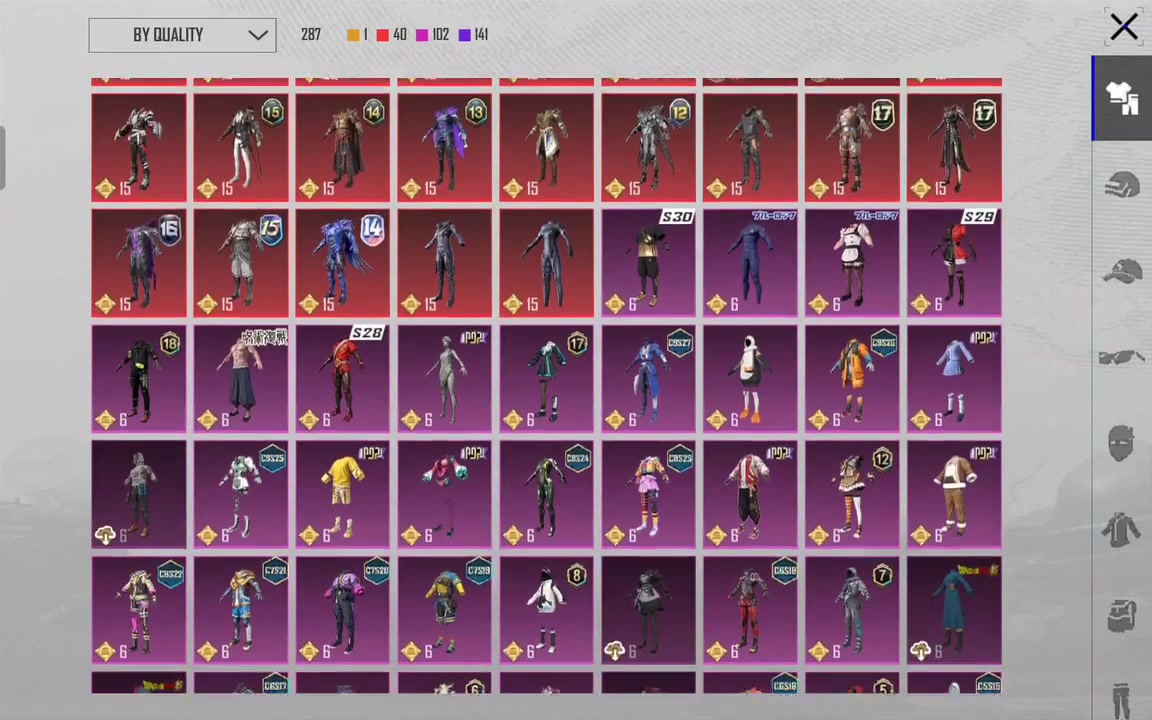1152x720 pixels.
Task: Select the C7S19 yellow and blue outfit
Action: tap(444, 610)
